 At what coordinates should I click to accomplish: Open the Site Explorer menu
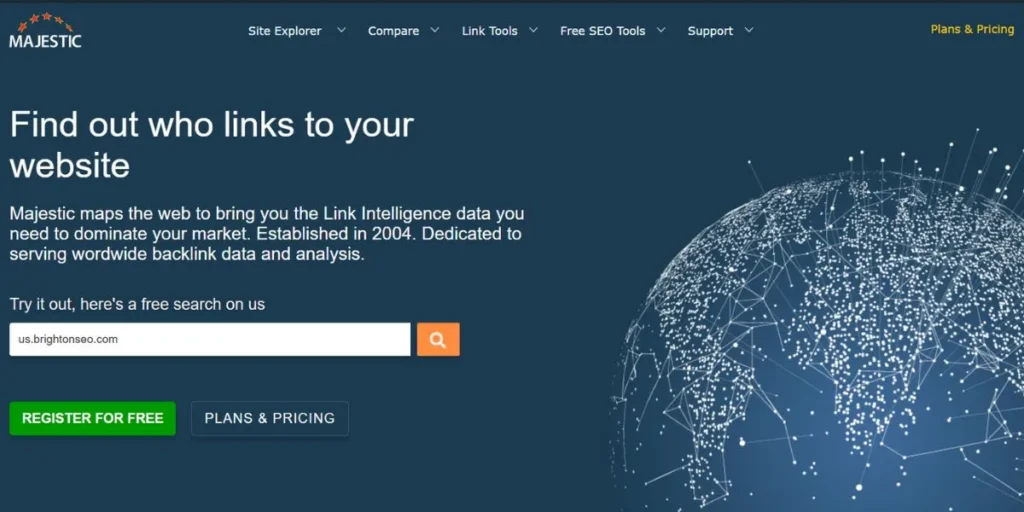click(285, 31)
